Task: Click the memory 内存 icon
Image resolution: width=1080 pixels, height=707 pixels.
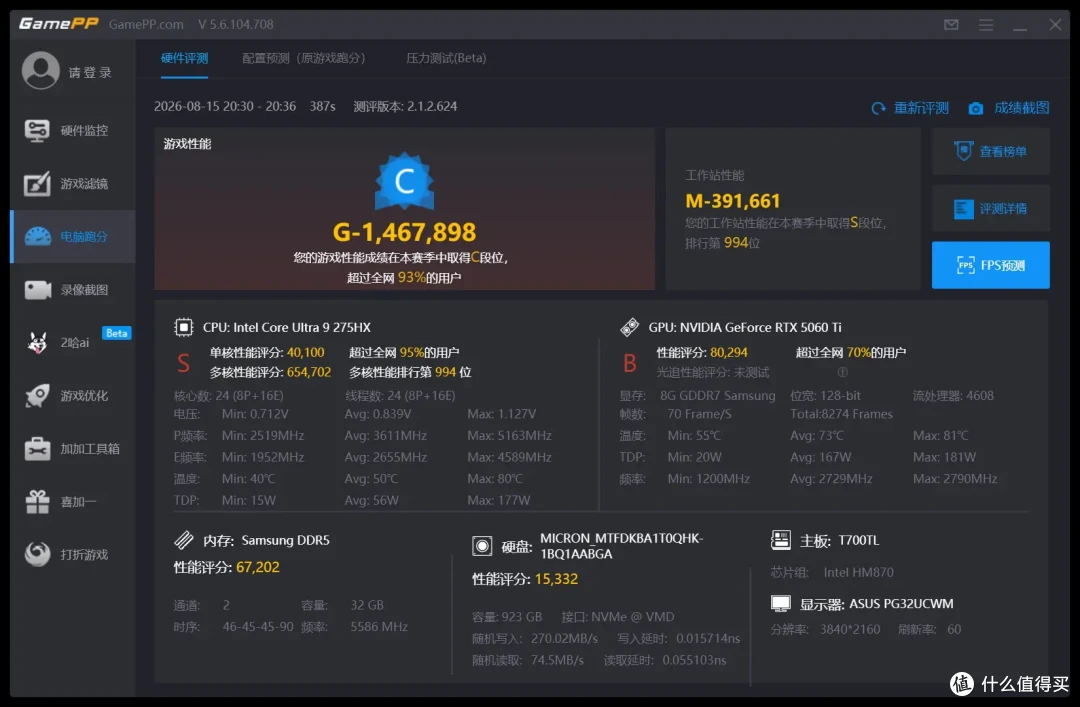Action: 184,540
